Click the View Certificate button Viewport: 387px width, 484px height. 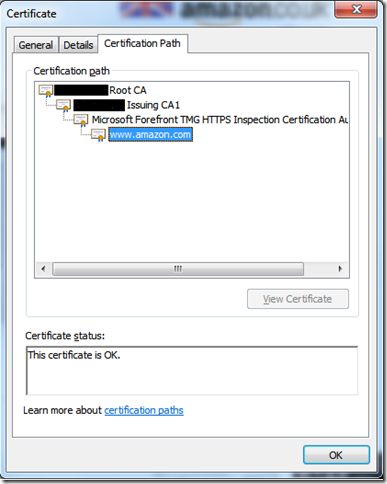tap(298, 299)
